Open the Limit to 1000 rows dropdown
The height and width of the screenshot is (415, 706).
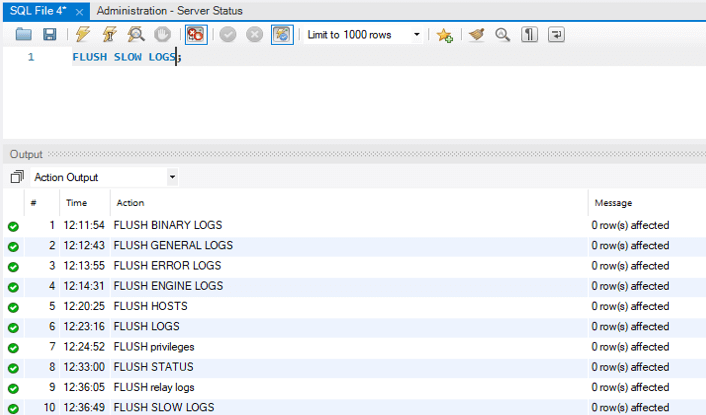[x=363, y=35]
